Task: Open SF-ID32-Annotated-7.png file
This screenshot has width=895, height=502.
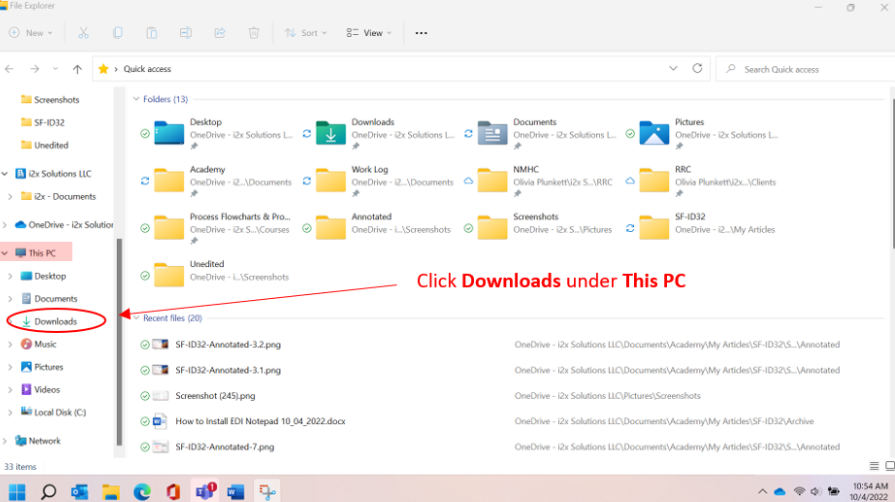Action: click(224, 447)
